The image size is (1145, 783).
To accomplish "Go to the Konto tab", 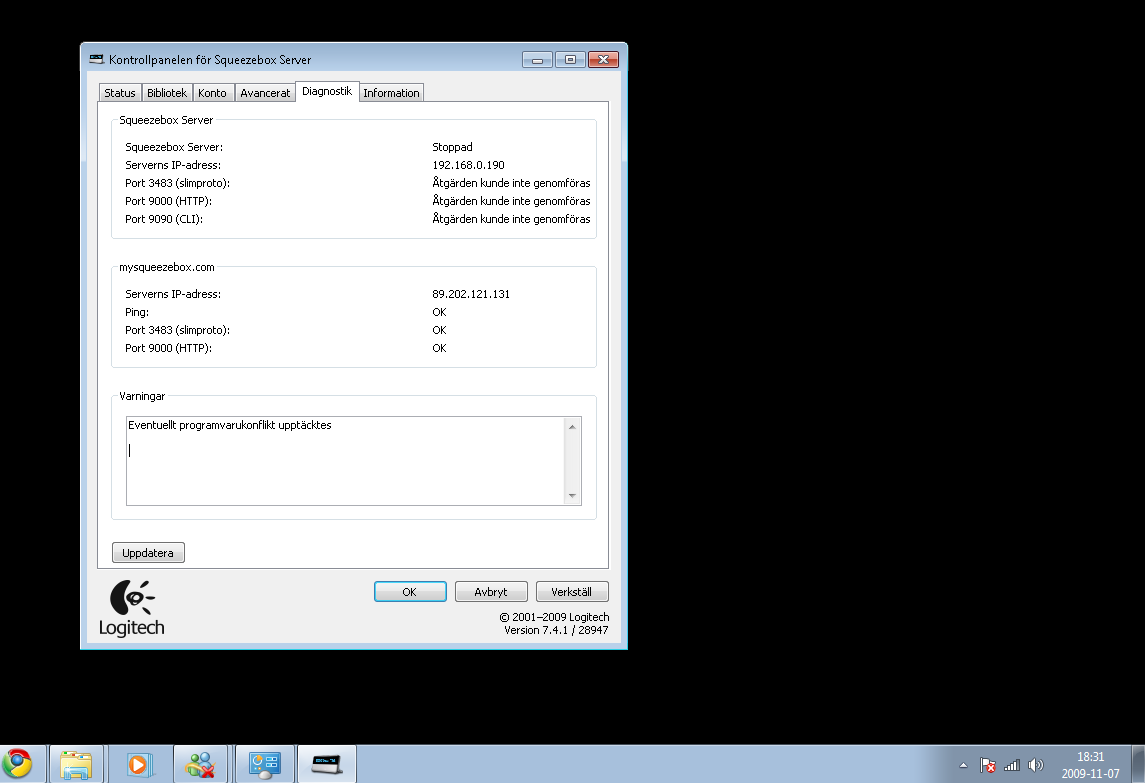I will coord(212,93).
